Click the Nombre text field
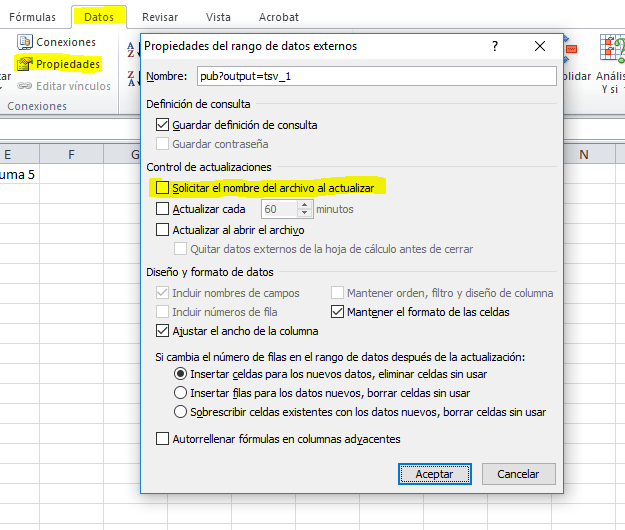Viewport: 625px width, 530px height. (377, 76)
